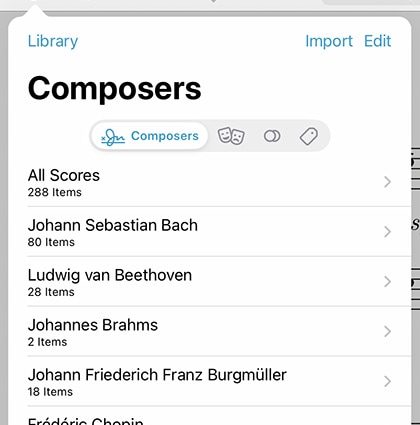
Task: Open Beethoven's list via the right chevron
Action: coord(387,282)
